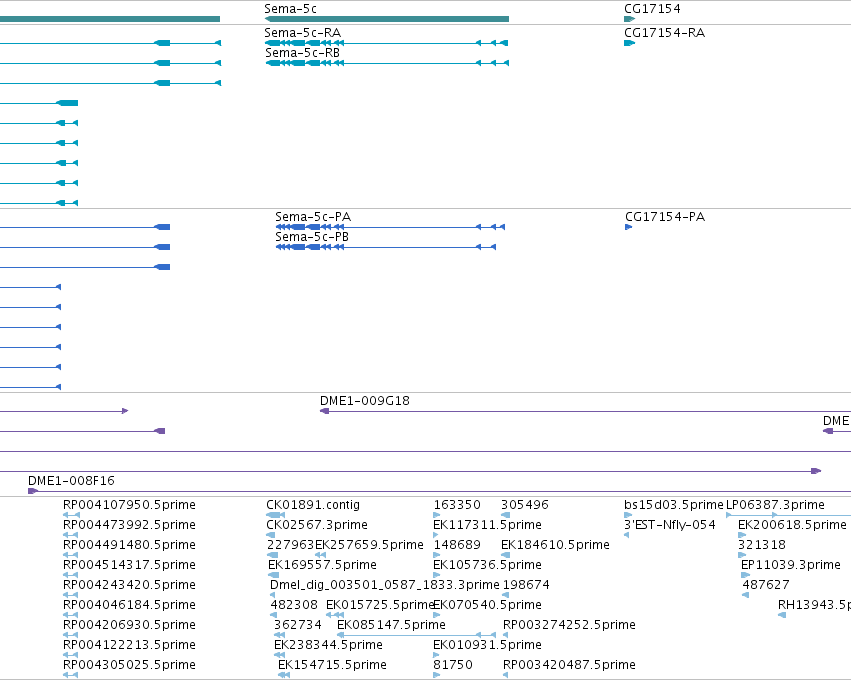Select EST EP11039.3prime
Image resolution: width=851 pixels, height=680 pixels.
pos(791,565)
